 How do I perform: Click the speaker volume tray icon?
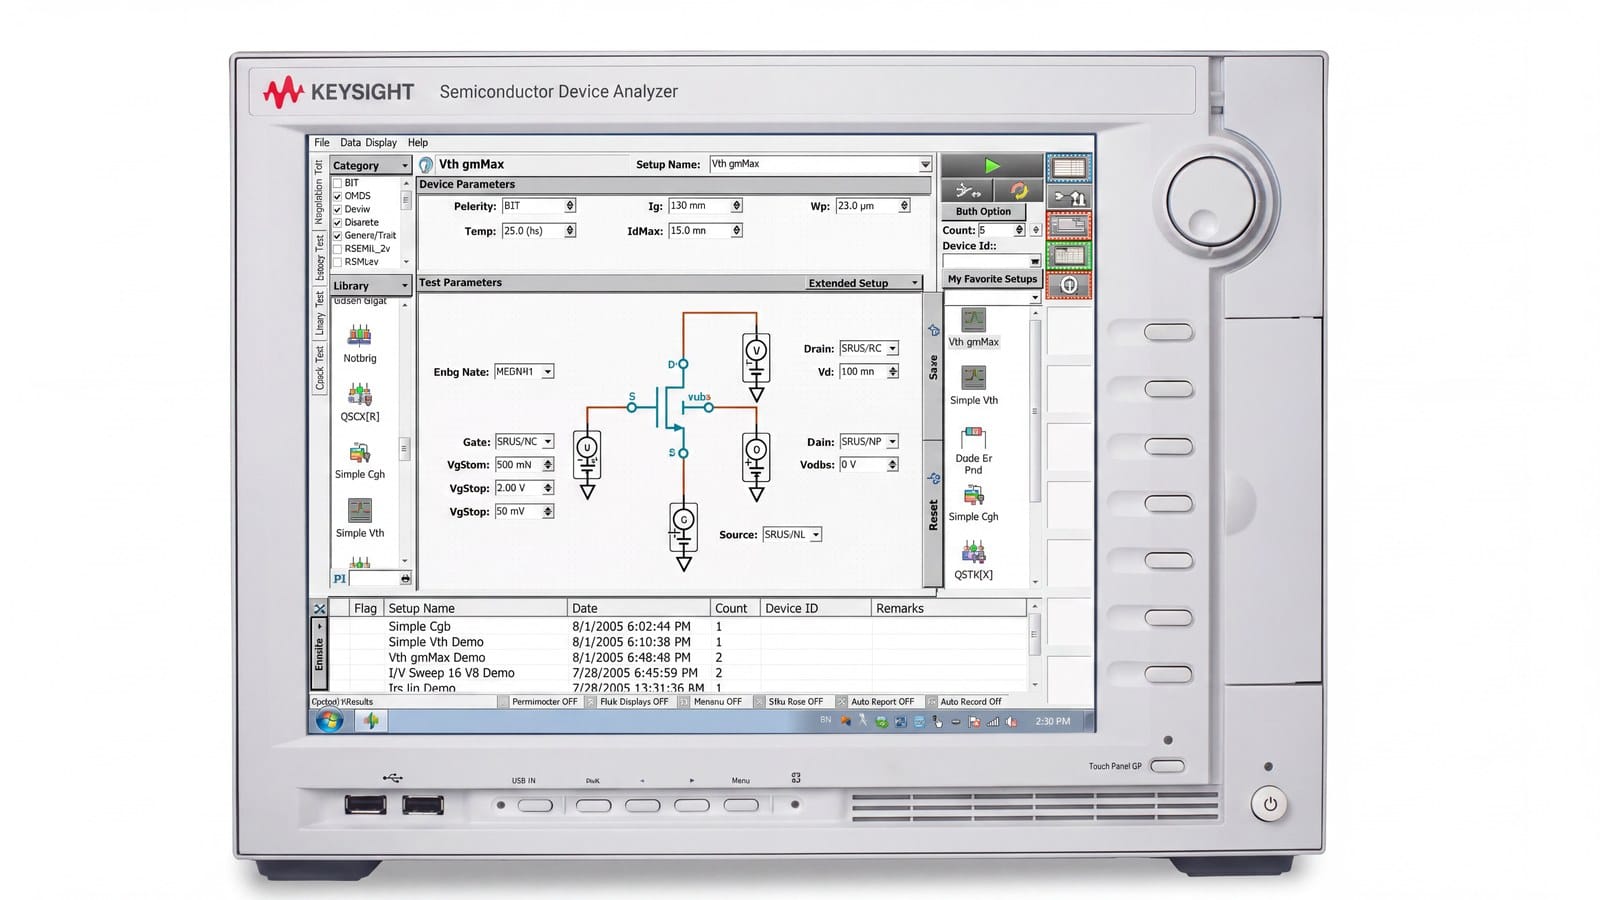(x=1011, y=721)
